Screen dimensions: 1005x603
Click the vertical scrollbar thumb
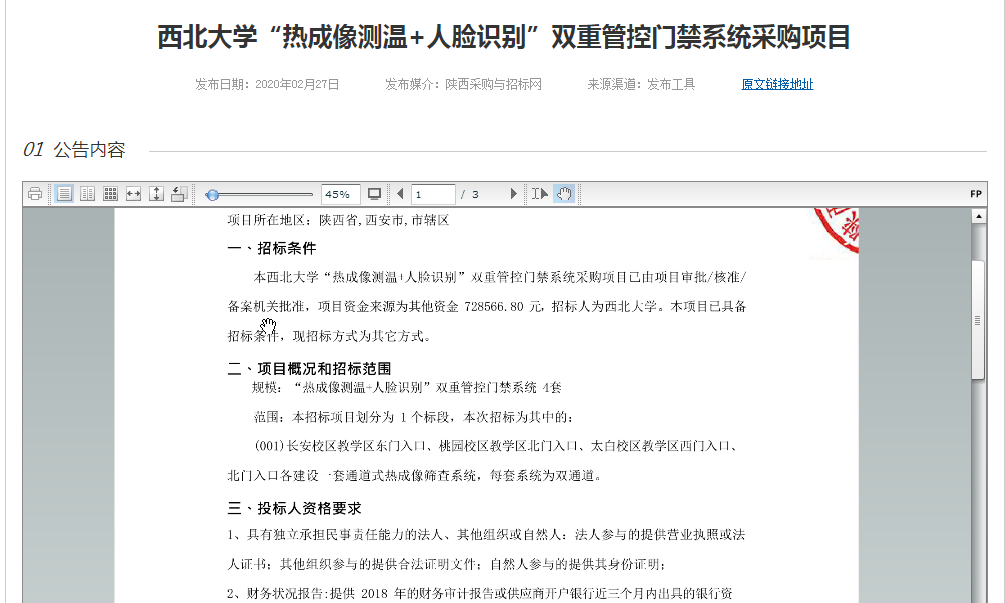[978, 320]
